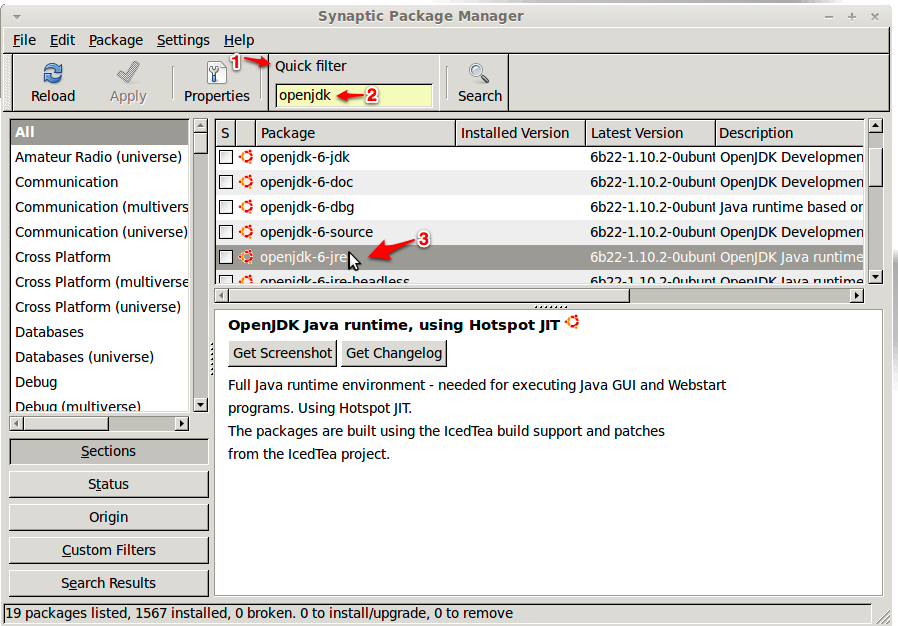Click the sections list horizontal scrollbar thumb
This screenshot has height=626, width=898.
[x=66, y=424]
